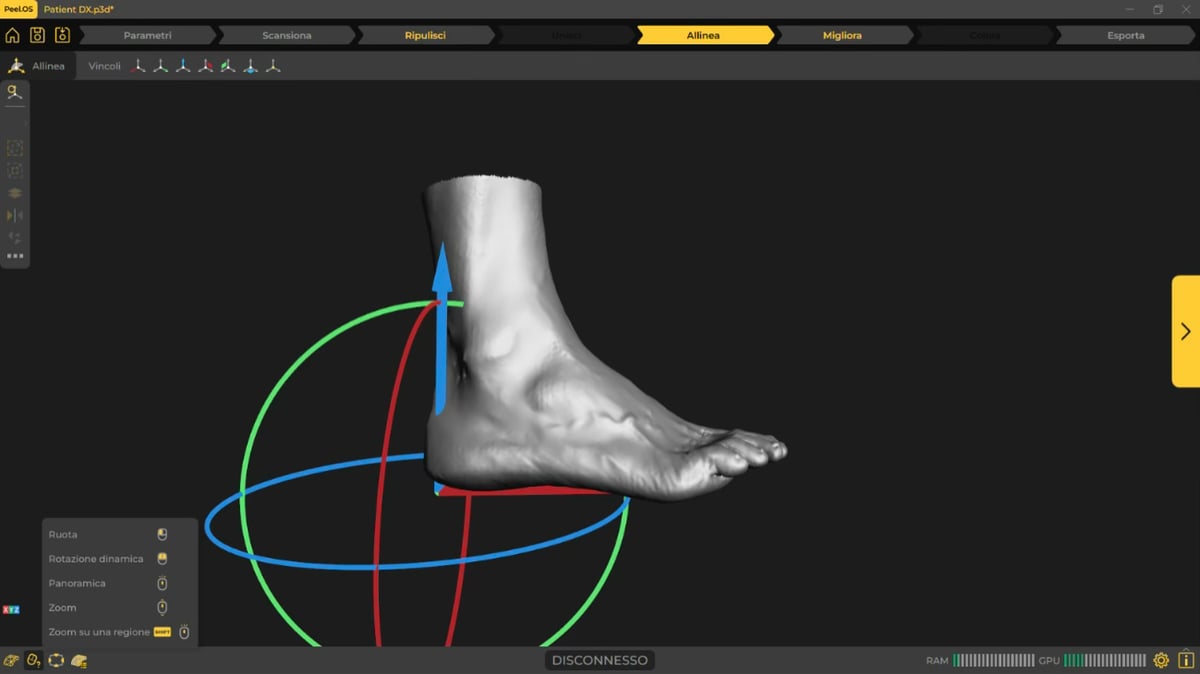Viewport: 1200px width, 674px height.
Task: Open the info icon at bottom right
Action: pyautogui.click(x=1186, y=660)
